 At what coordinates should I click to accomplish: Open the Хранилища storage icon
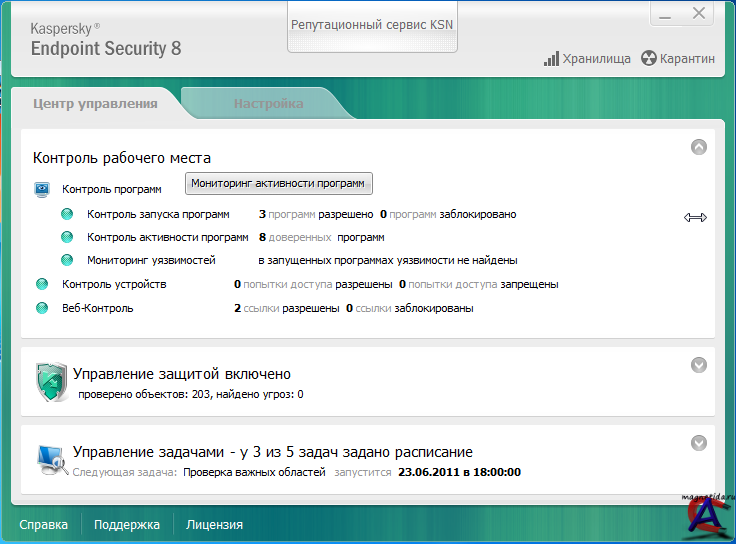(x=551, y=59)
